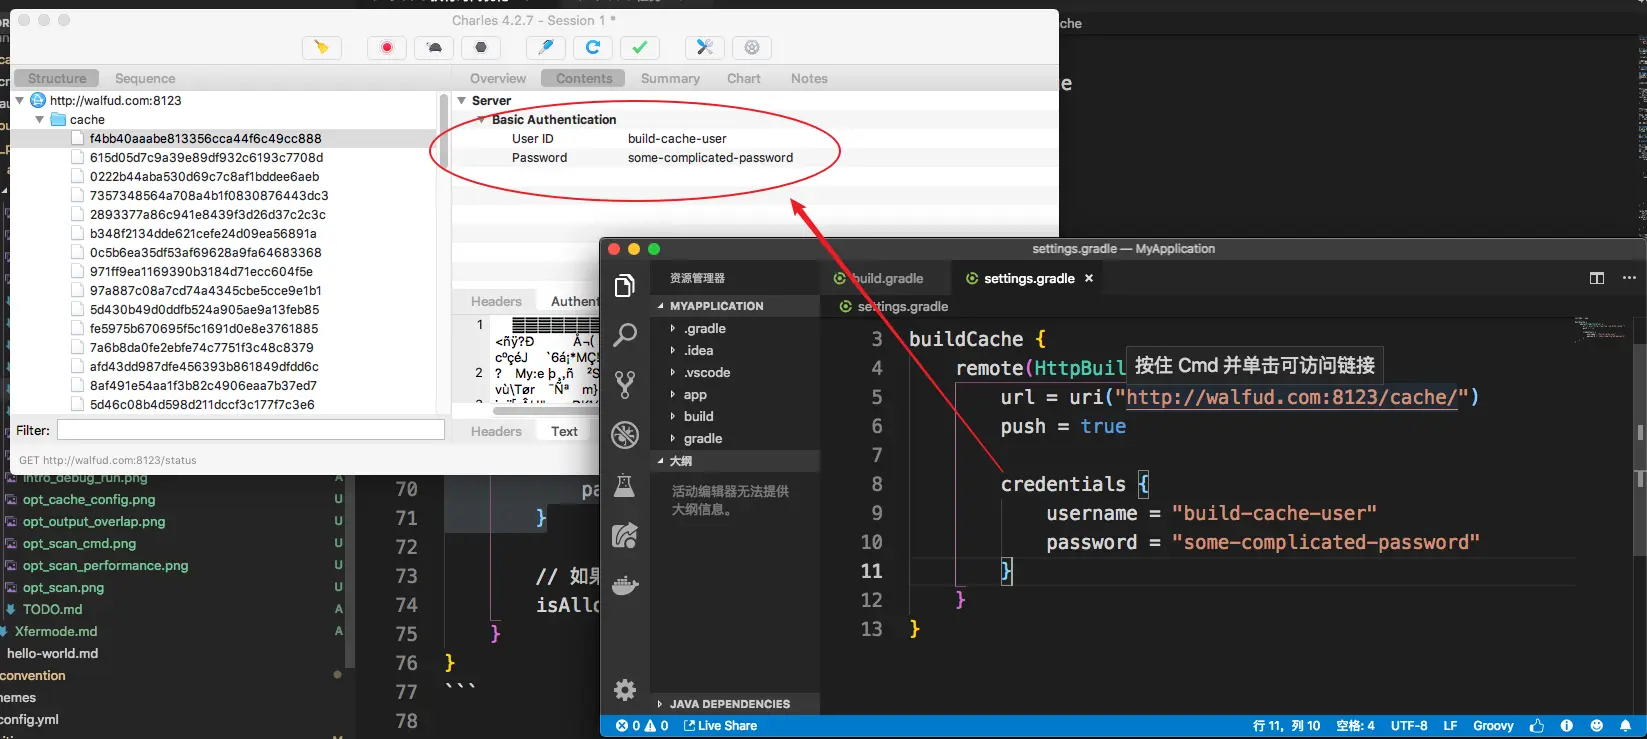
Task: Change LF line ending in status bar
Action: point(1450,726)
